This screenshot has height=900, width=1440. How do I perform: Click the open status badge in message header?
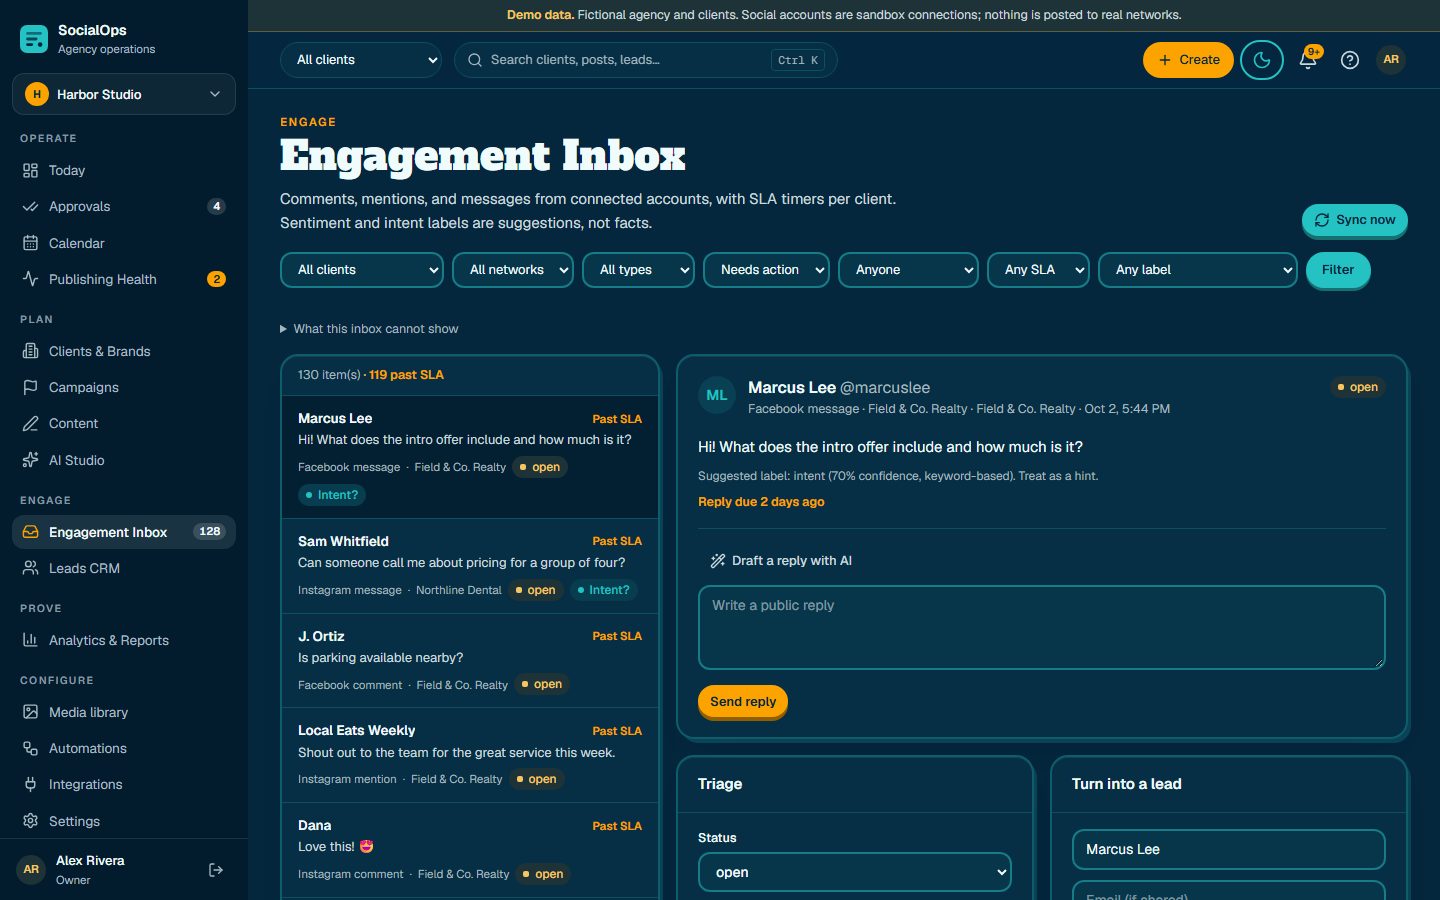[1358, 387]
